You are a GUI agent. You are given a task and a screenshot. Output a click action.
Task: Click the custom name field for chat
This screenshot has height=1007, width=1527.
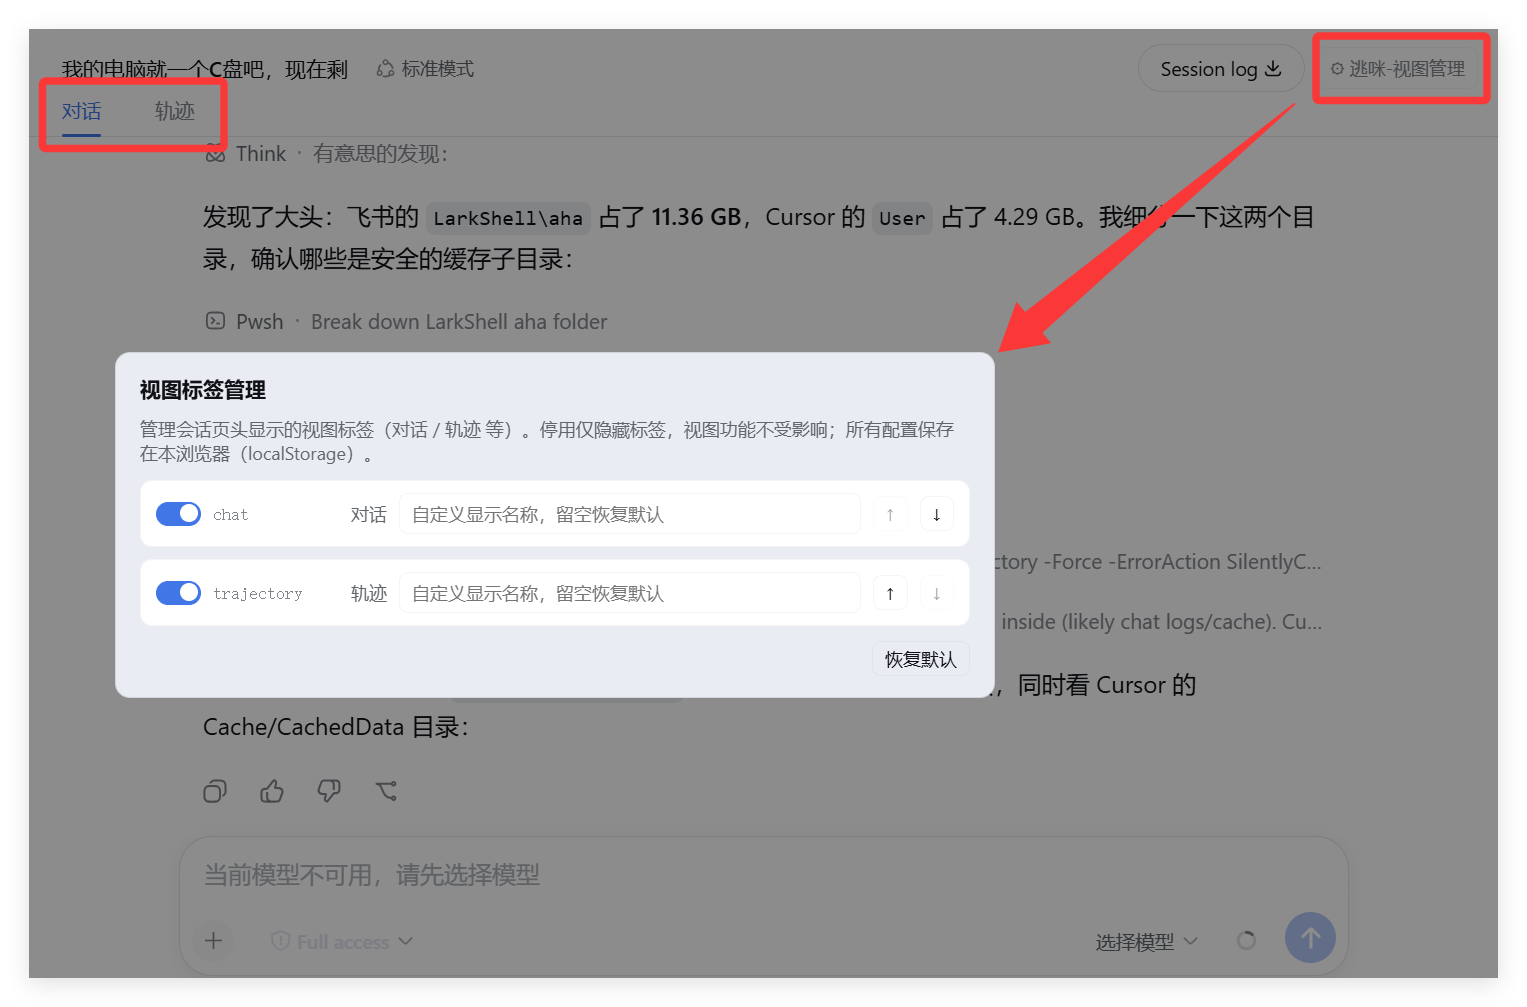point(630,514)
